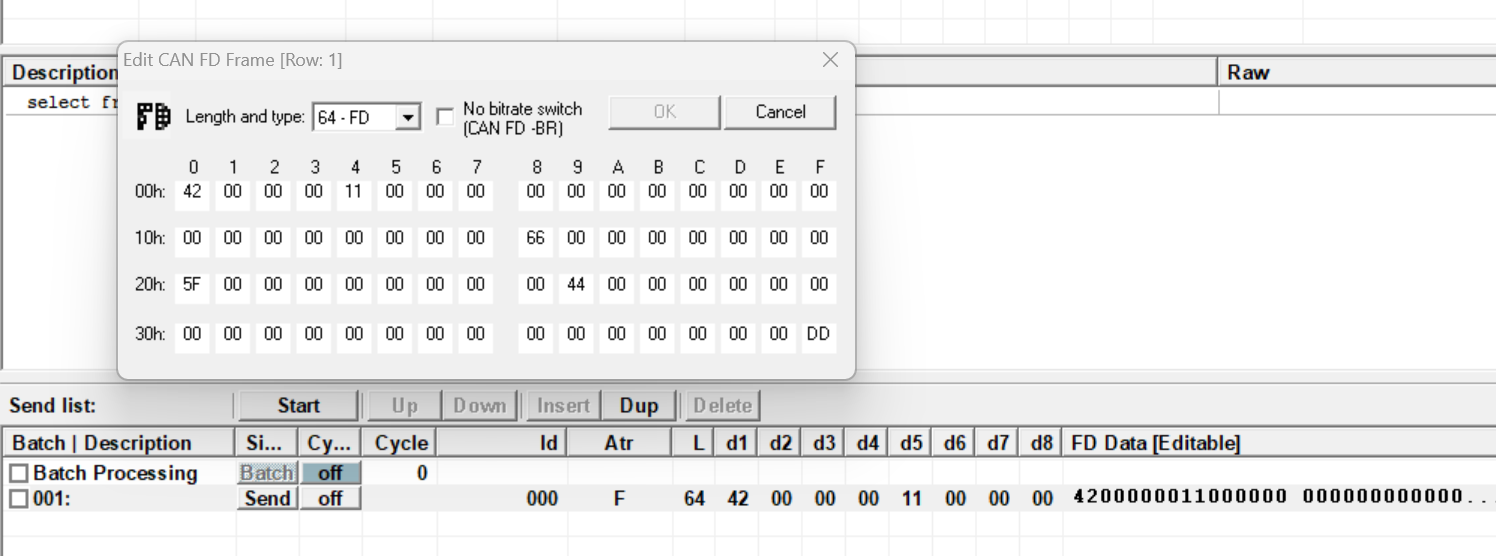The image size is (1496, 556).
Task: Open the Length and type dropdown
Action: [407, 117]
